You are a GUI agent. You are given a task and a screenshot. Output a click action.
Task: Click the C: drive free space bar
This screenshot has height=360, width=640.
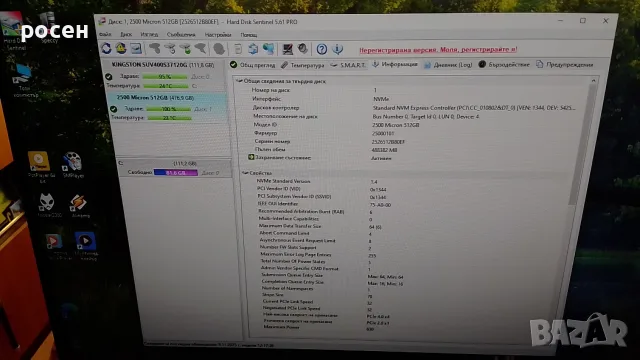tap(176, 173)
